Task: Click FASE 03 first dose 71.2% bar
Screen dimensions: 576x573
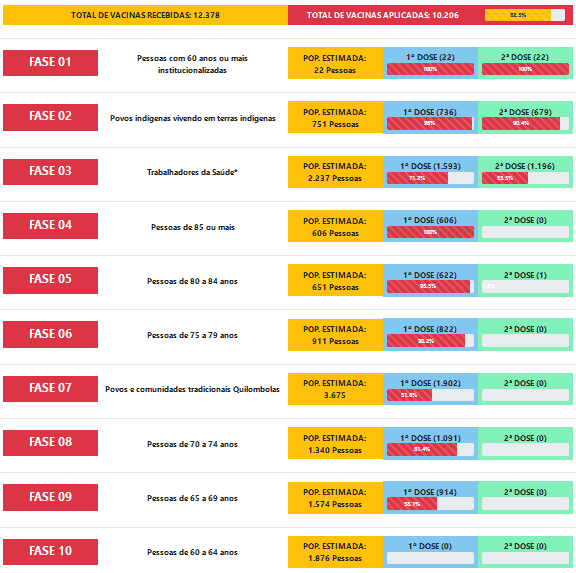Action: click(x=430, y=178)
